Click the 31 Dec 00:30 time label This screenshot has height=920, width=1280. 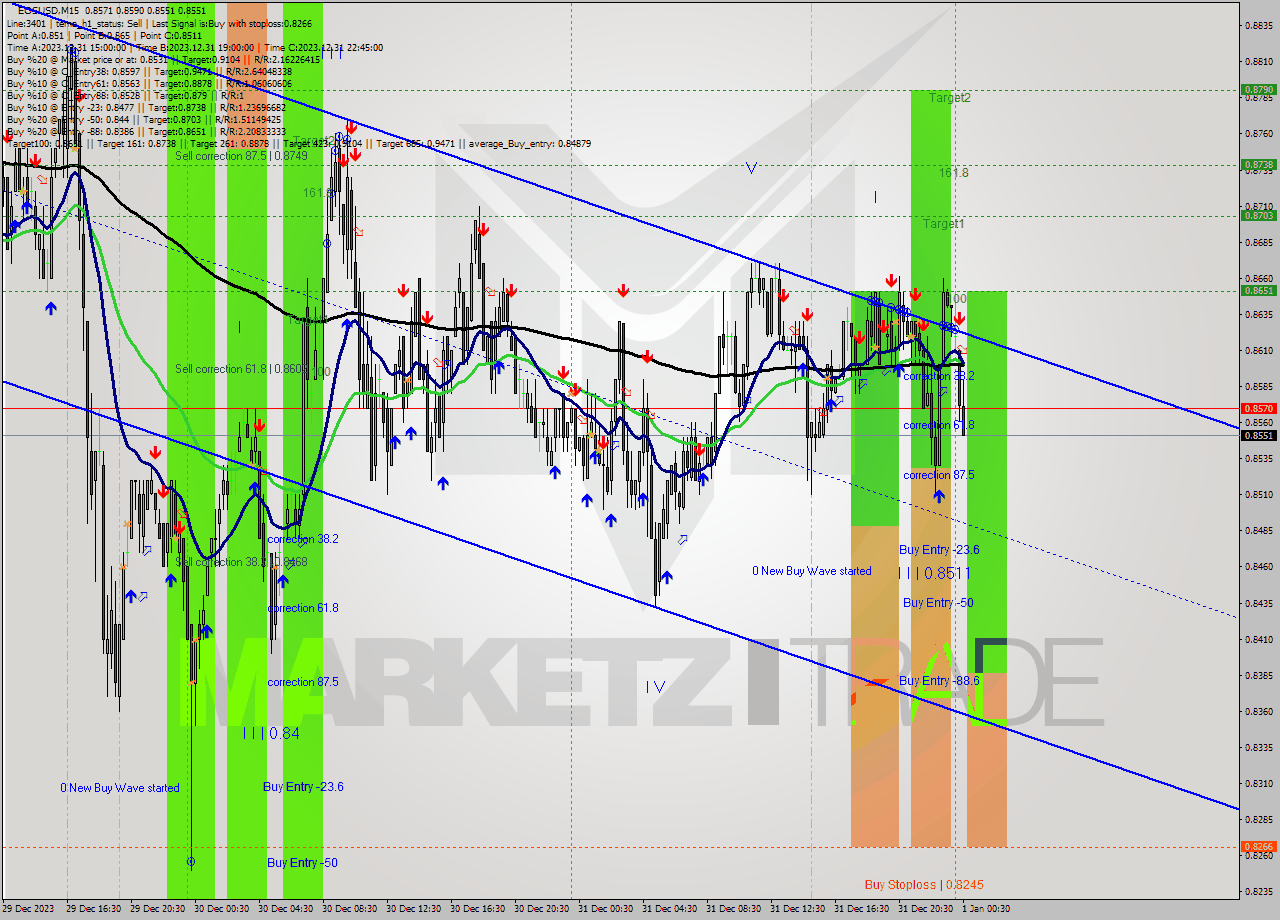click(606, 909)
